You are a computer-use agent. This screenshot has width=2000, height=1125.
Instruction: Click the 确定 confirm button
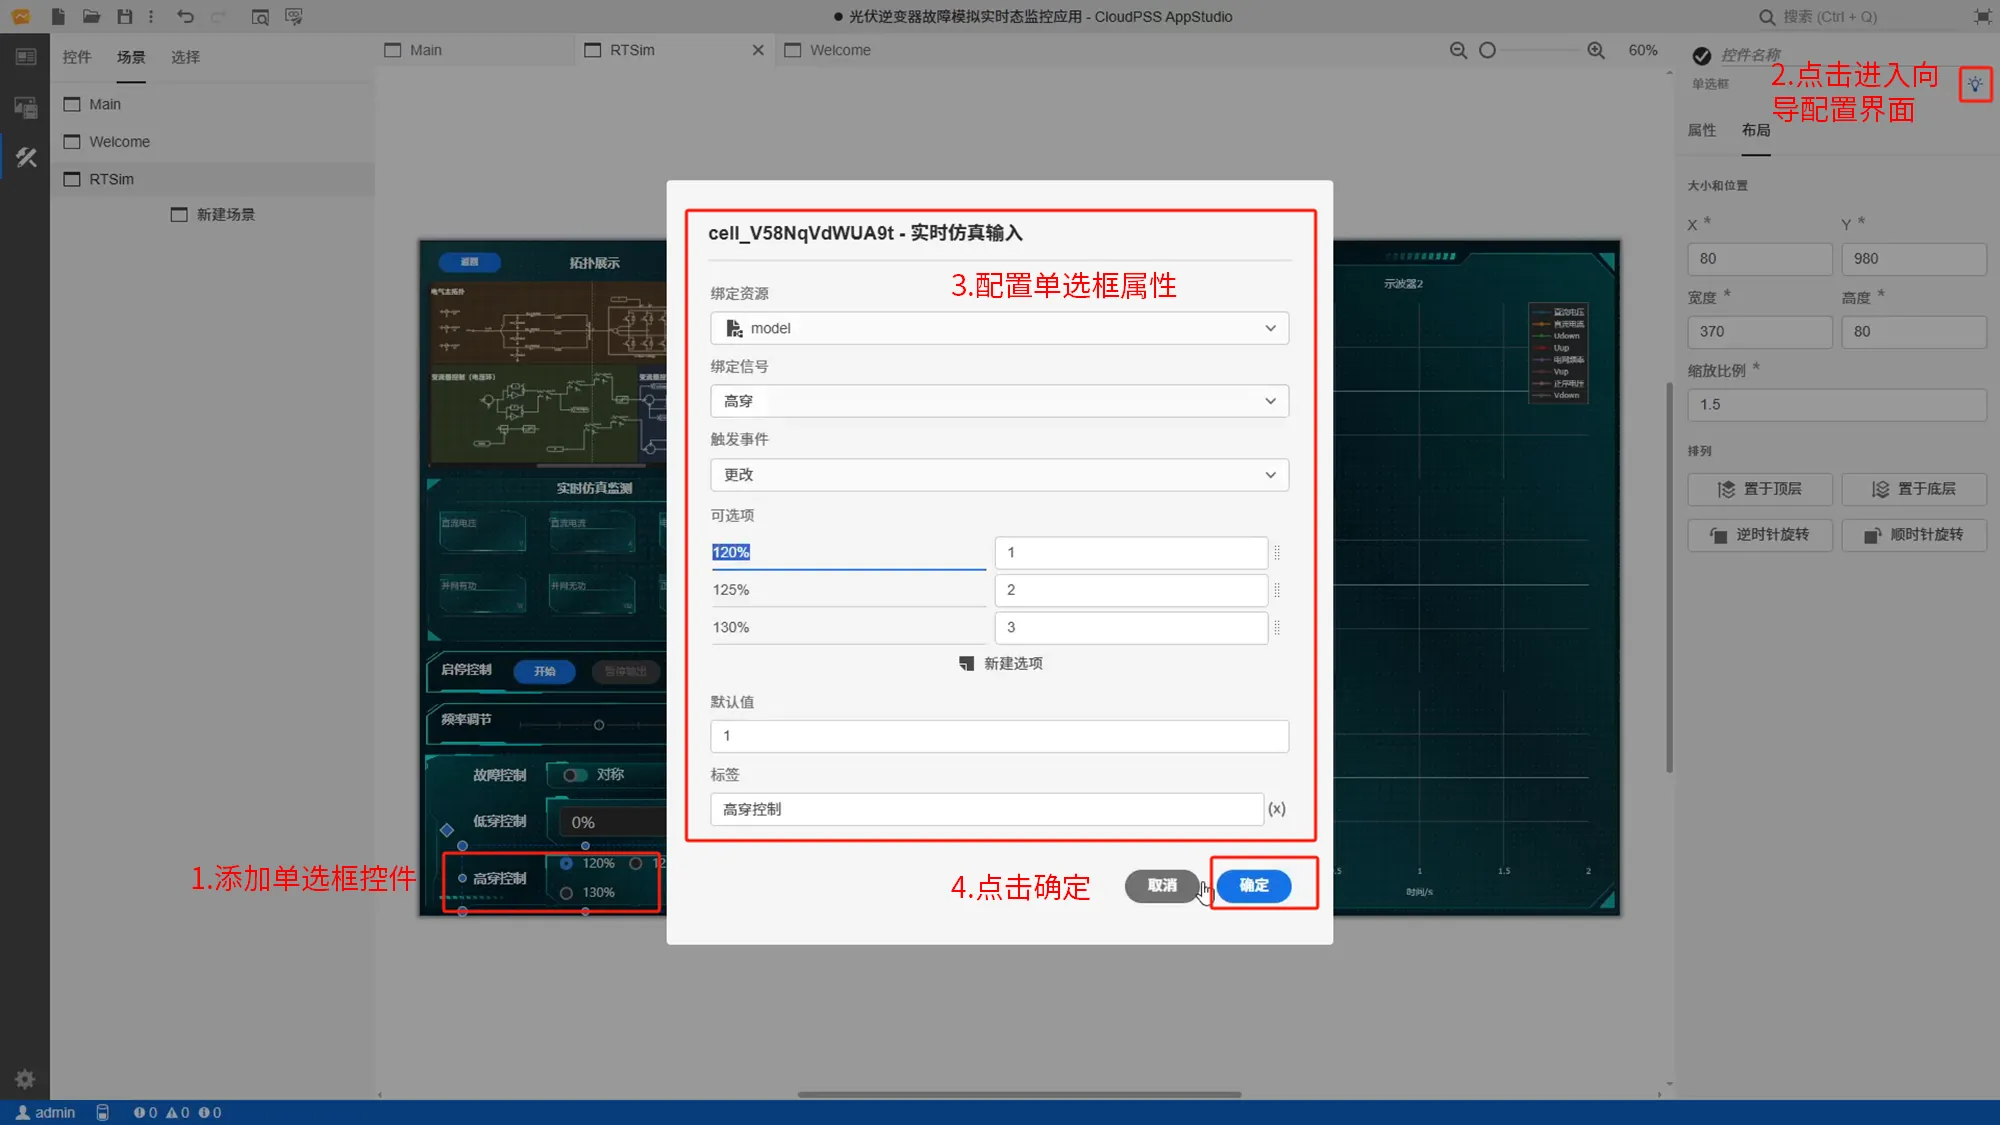pos(1253,885)
